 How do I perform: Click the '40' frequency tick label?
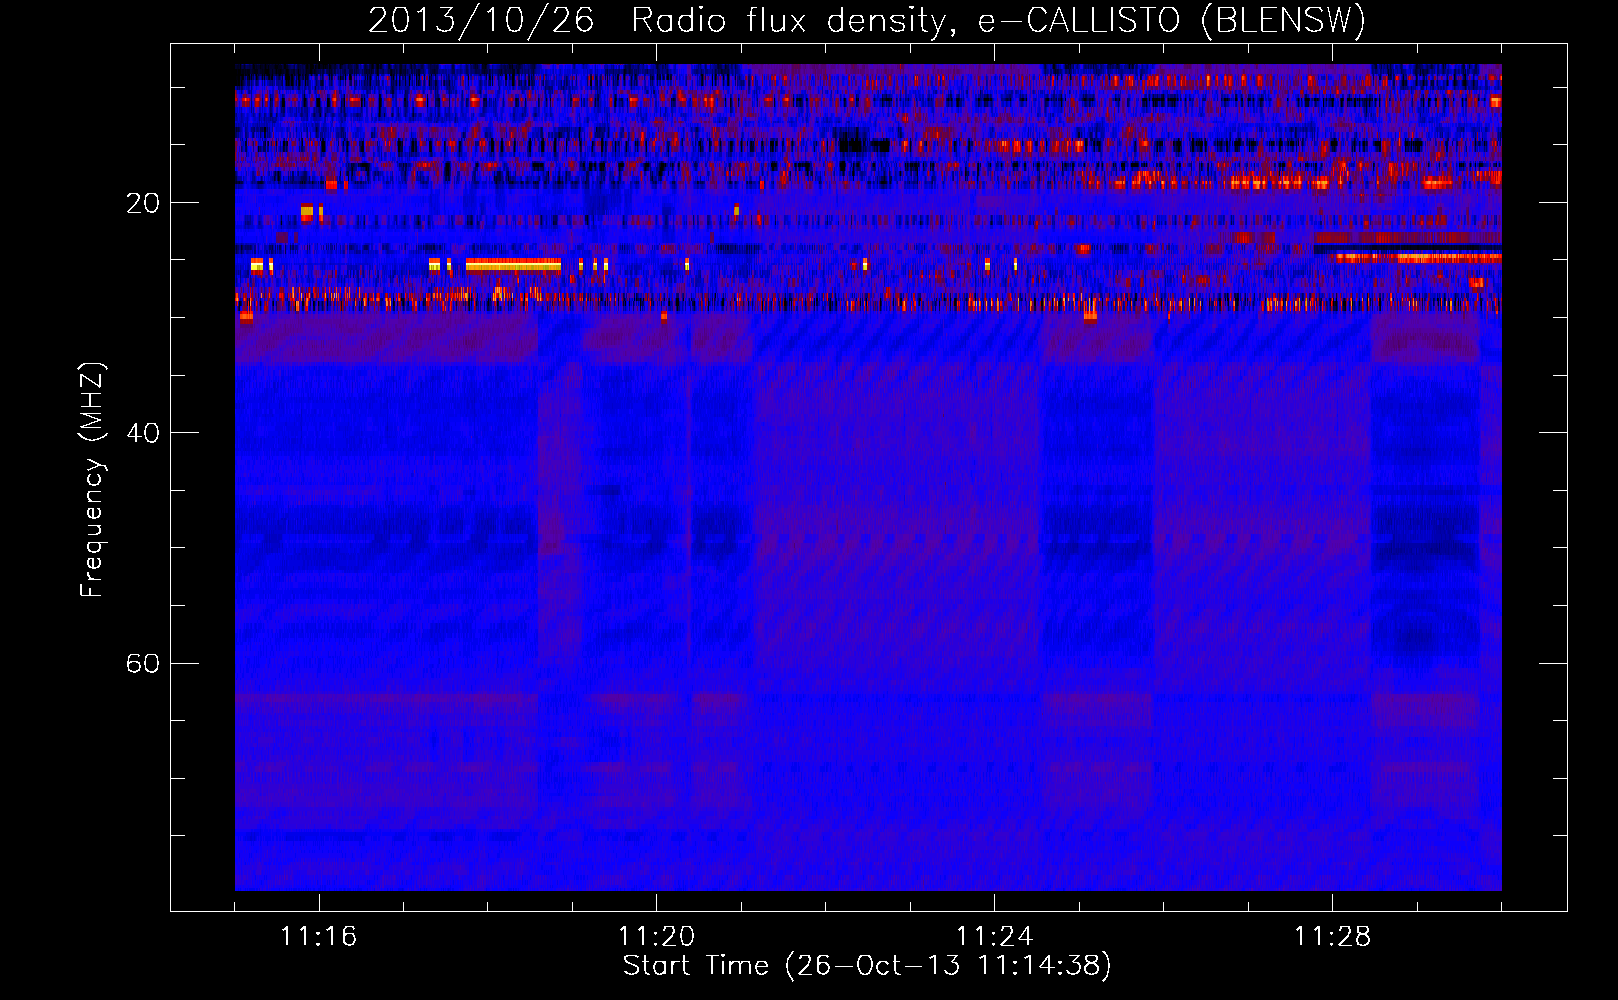click(142, 433)
